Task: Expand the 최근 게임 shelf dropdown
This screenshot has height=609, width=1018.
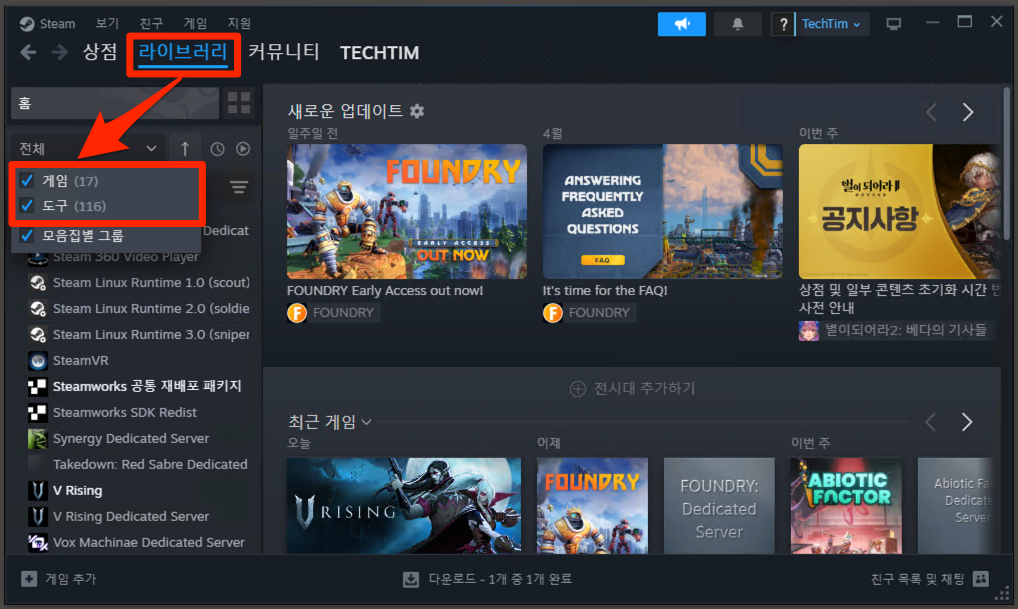Action: pos(330,422)
